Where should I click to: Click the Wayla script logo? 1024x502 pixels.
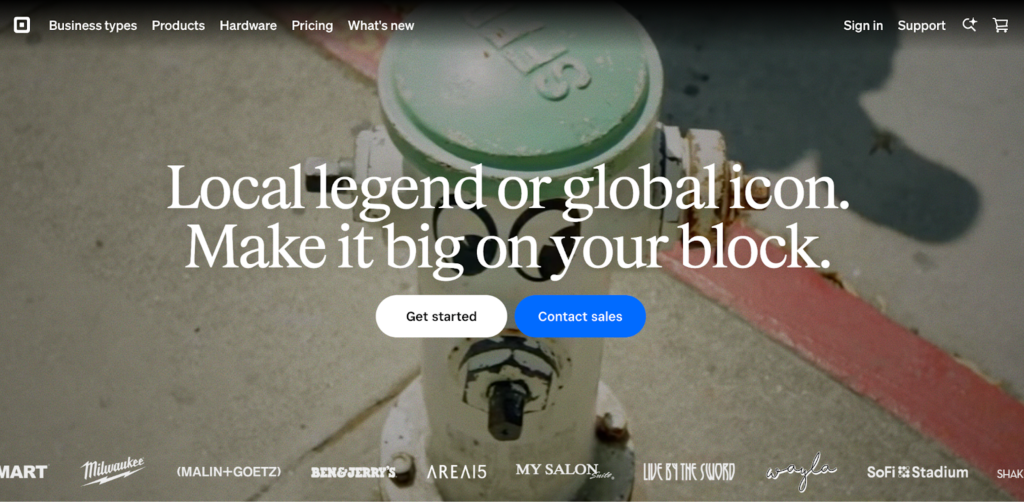[801, 473]
